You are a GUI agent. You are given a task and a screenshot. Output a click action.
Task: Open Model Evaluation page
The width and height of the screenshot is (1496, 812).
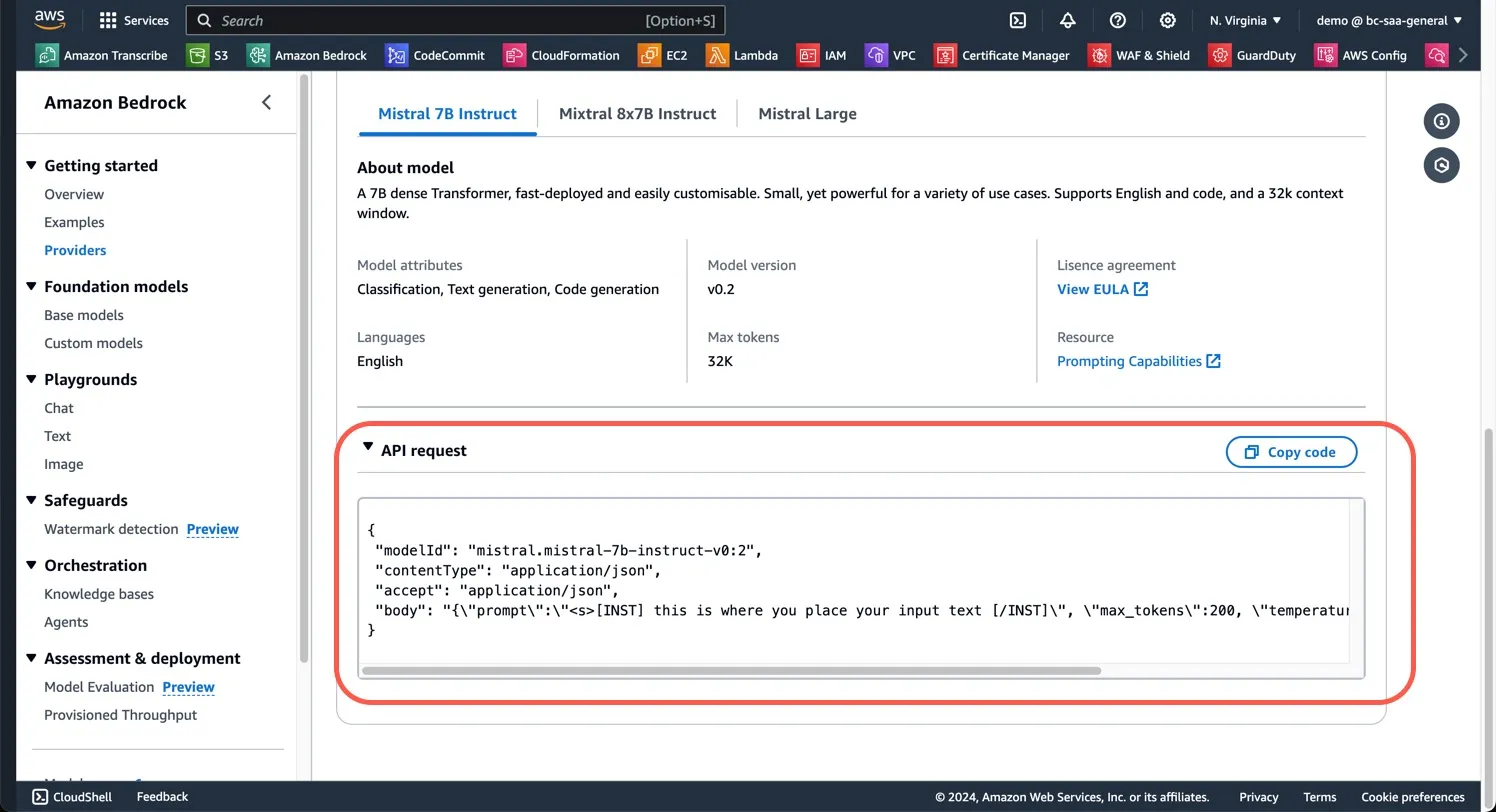99,687
